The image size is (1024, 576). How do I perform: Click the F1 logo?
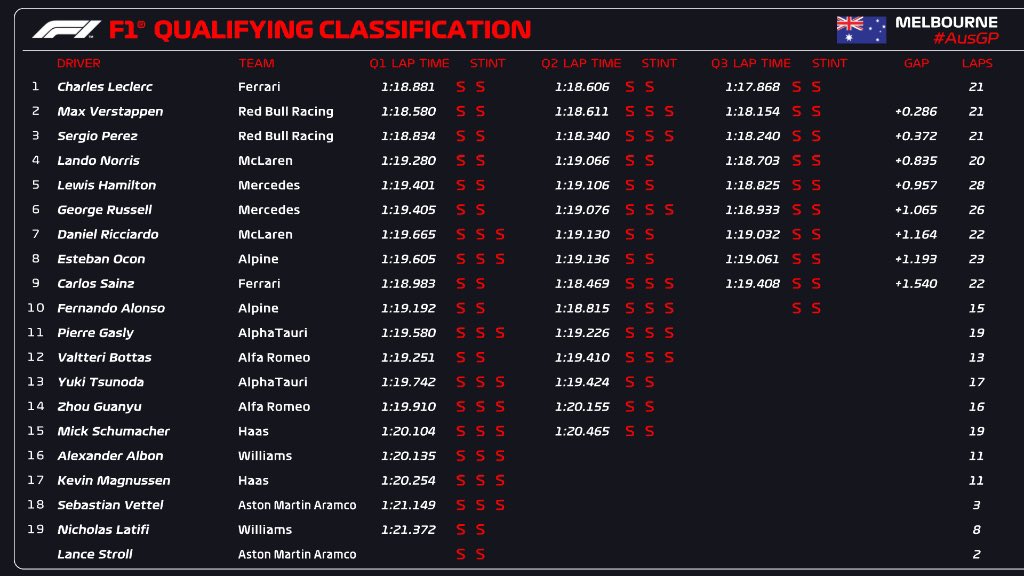coord(66,30)
